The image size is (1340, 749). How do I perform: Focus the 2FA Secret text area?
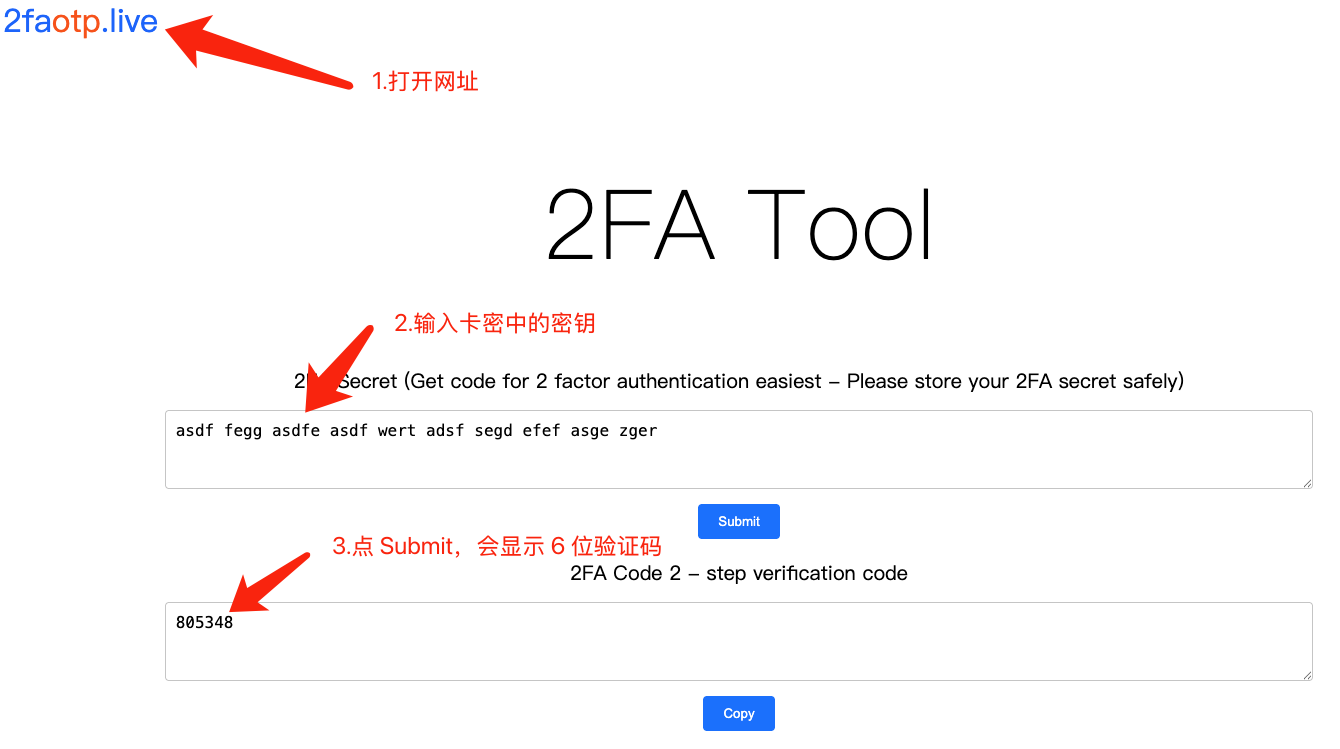738,462
